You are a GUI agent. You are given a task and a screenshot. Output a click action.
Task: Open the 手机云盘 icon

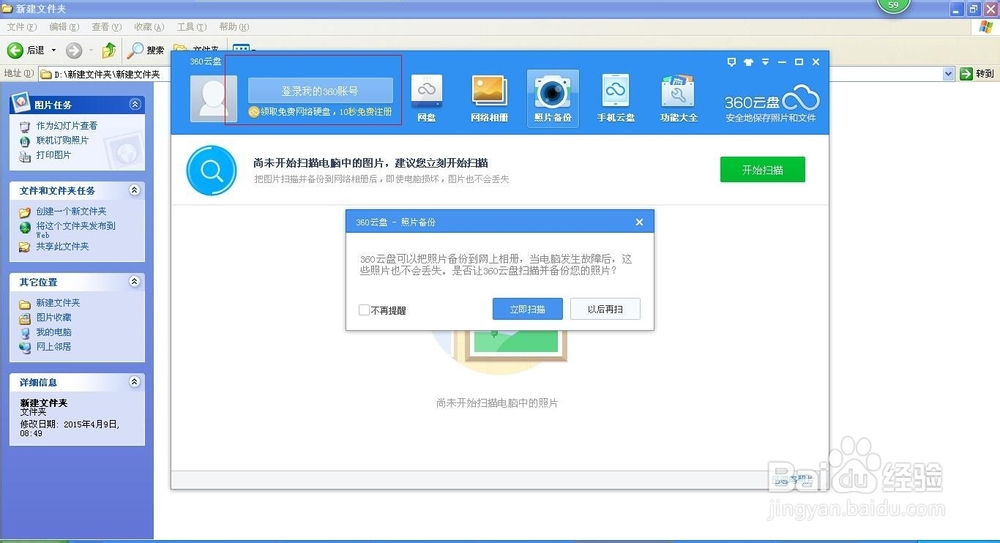[x=615, y=98]
